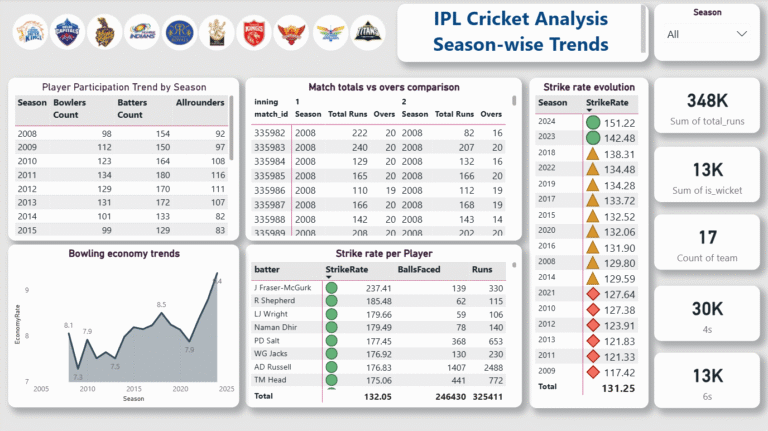Choose the Rajasthan Royals logo
Screen dimensions: 768x431
tap(179, 32)
